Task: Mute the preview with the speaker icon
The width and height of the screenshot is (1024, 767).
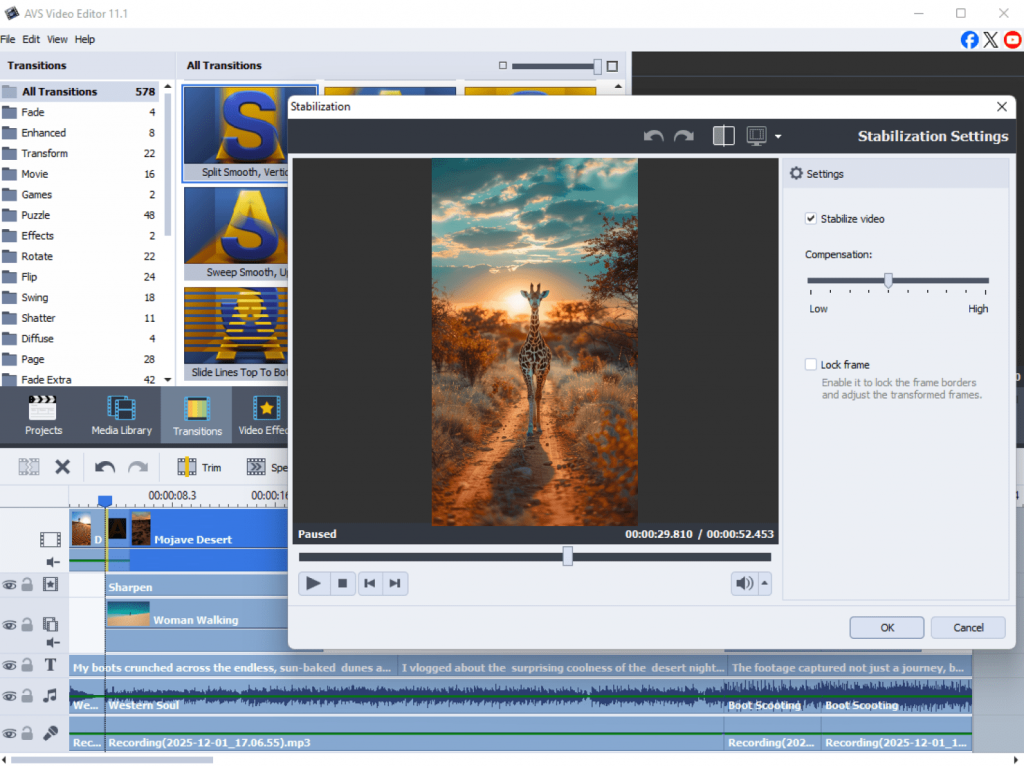Action: 743,584
